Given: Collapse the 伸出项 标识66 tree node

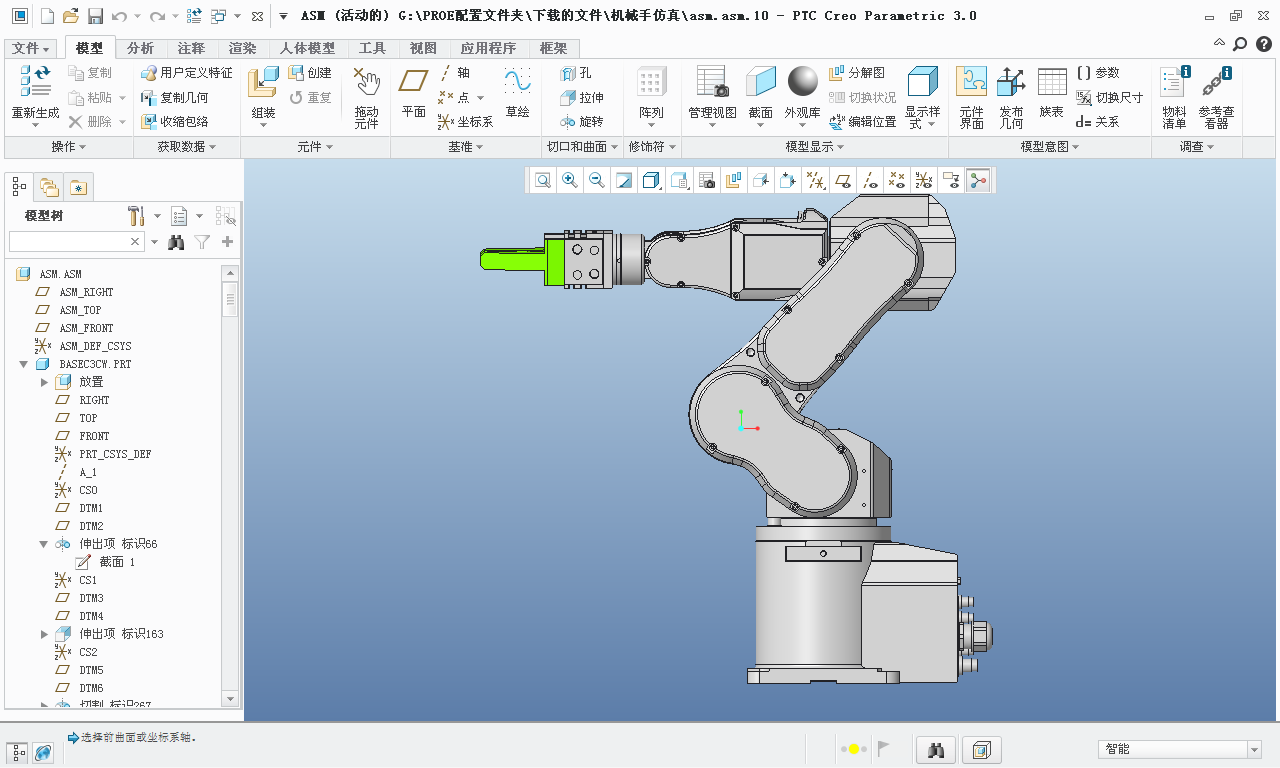Looking at the screenshot, I should pyautogui.click(x=44, y=544).
